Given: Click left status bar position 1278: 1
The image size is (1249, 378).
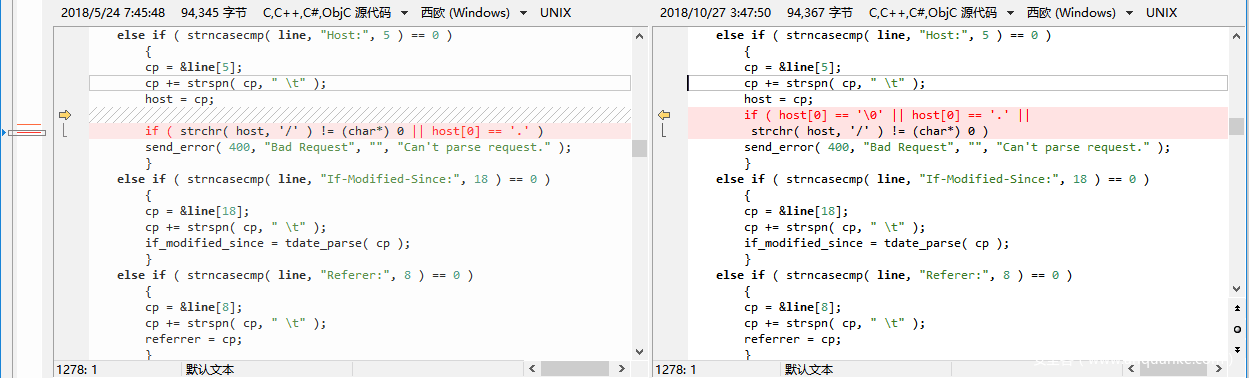Looking at the screenshot, I should point(77,369).
